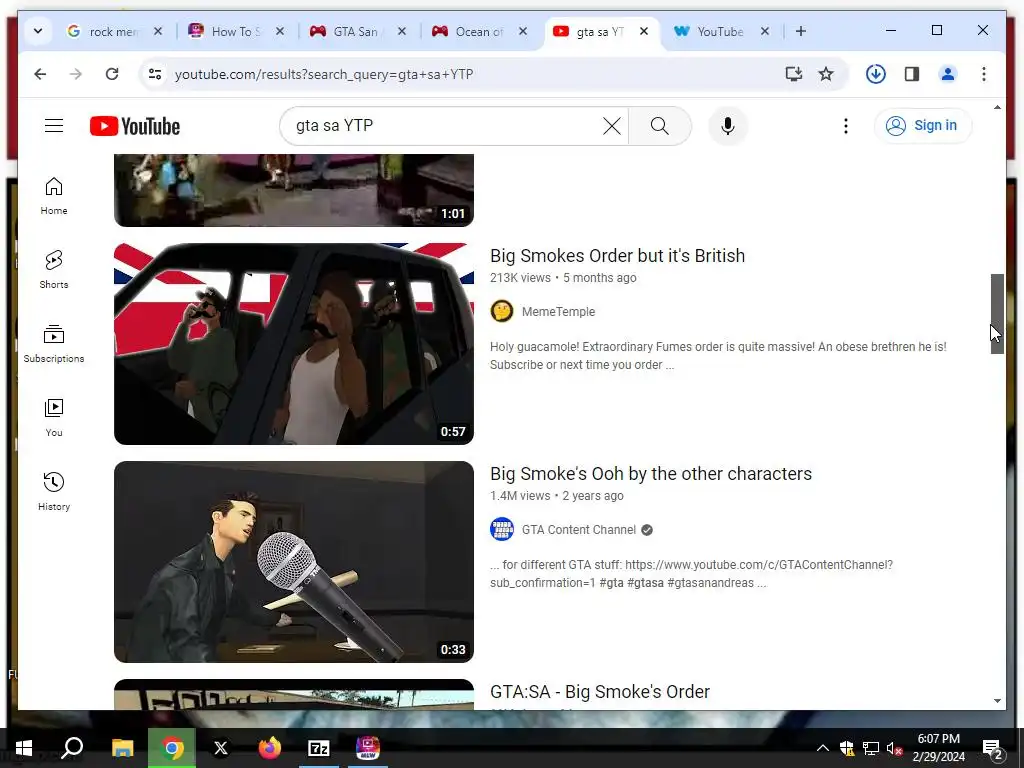Open Chrome downloads icon
The width and height of the screenshot is (1024, 768).
(x=875, y=74)
